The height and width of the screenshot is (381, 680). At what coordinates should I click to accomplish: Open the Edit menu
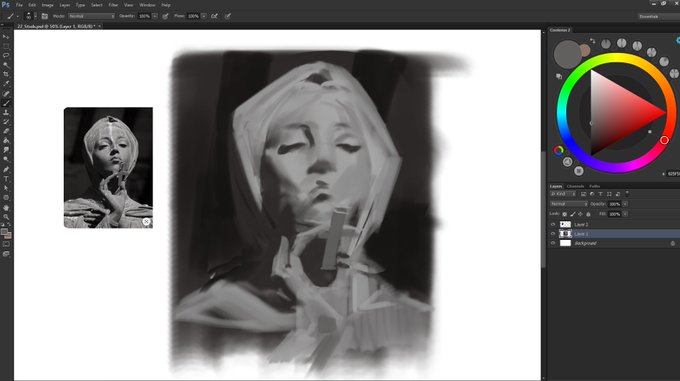pyautogui.click(x=32, y=5)
